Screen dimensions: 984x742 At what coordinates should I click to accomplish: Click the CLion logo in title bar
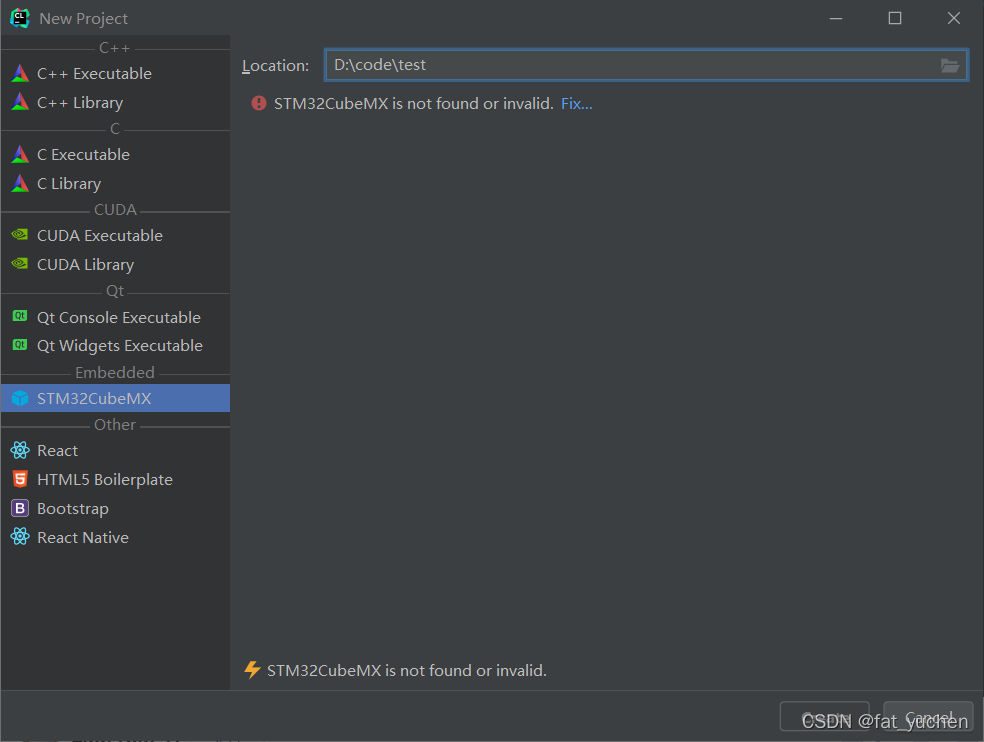(x=20, y=18)
